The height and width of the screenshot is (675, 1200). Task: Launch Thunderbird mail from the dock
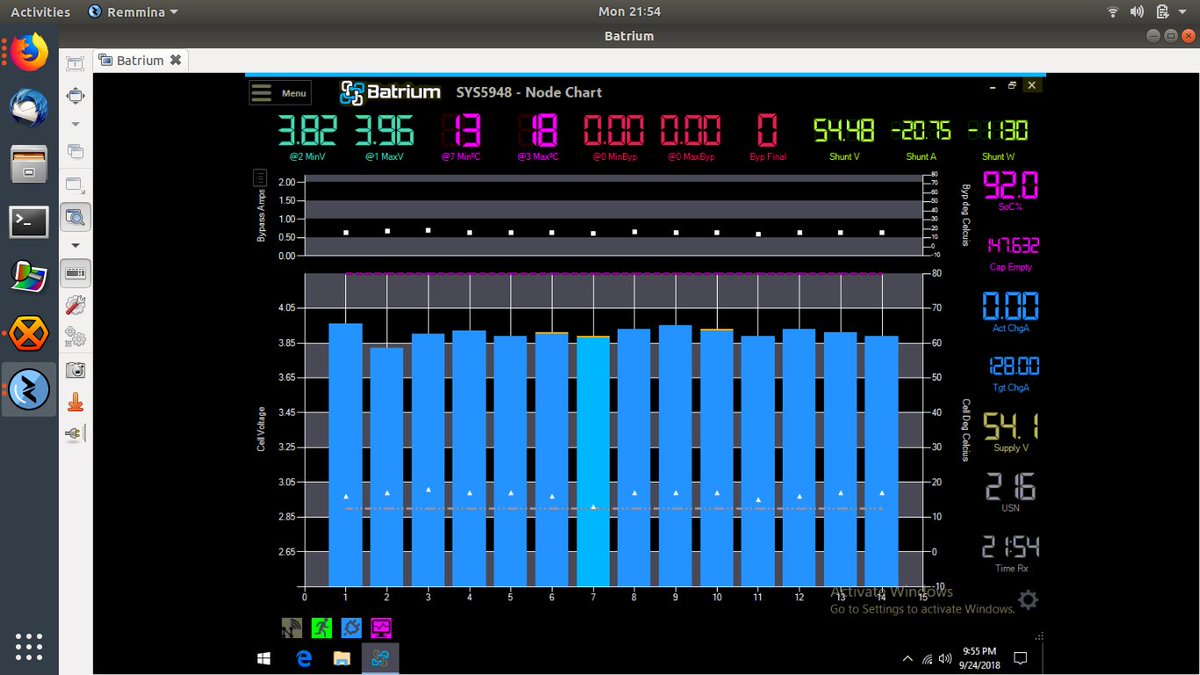(x=29, y=107)
